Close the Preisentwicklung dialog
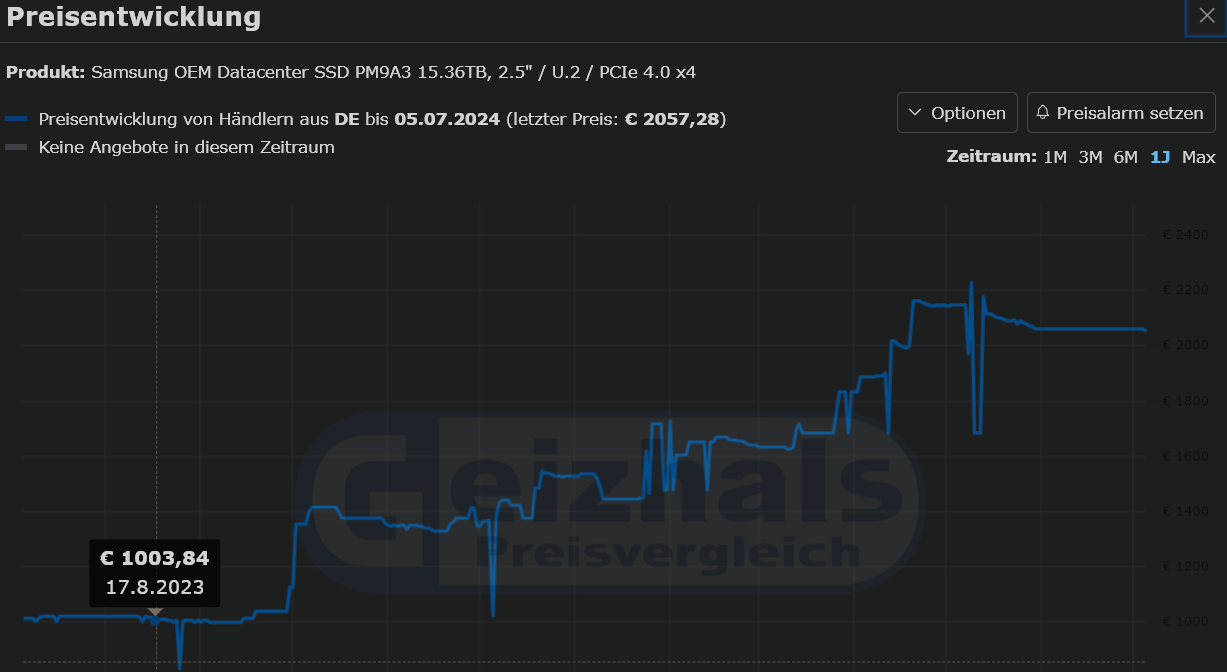The width and height of the screenshot is (1227, 672). pyautogui.click(x=1206, y=16)
